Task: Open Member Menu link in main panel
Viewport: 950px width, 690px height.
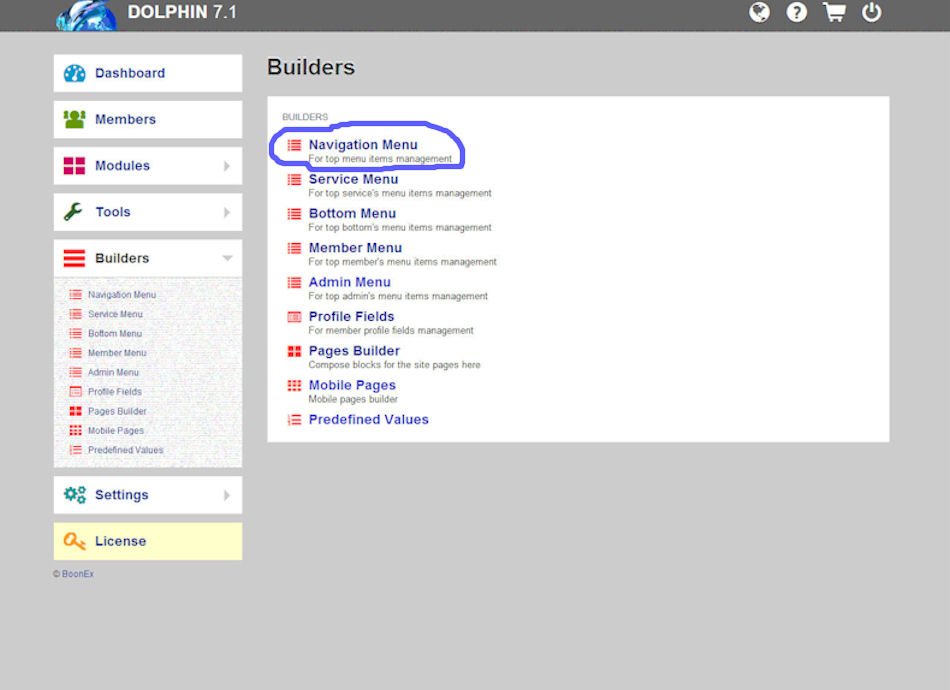Action: coord(355,248)
